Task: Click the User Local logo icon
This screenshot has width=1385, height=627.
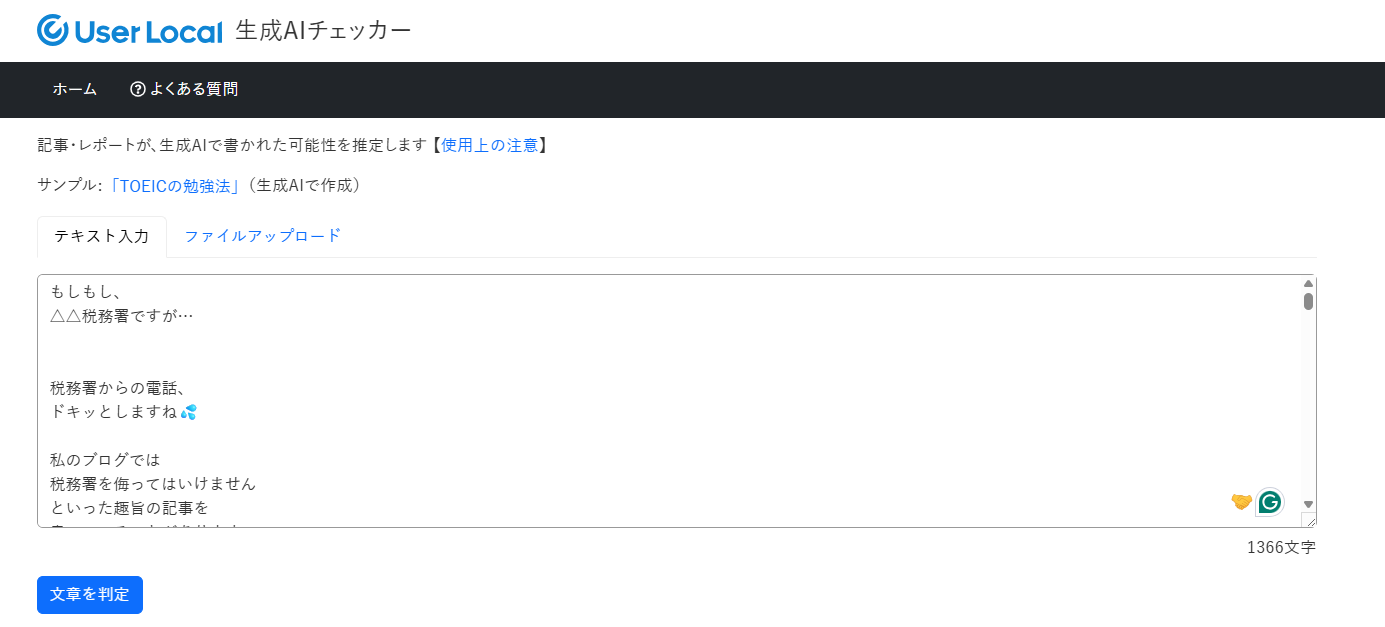Action: tap(52, 30)
